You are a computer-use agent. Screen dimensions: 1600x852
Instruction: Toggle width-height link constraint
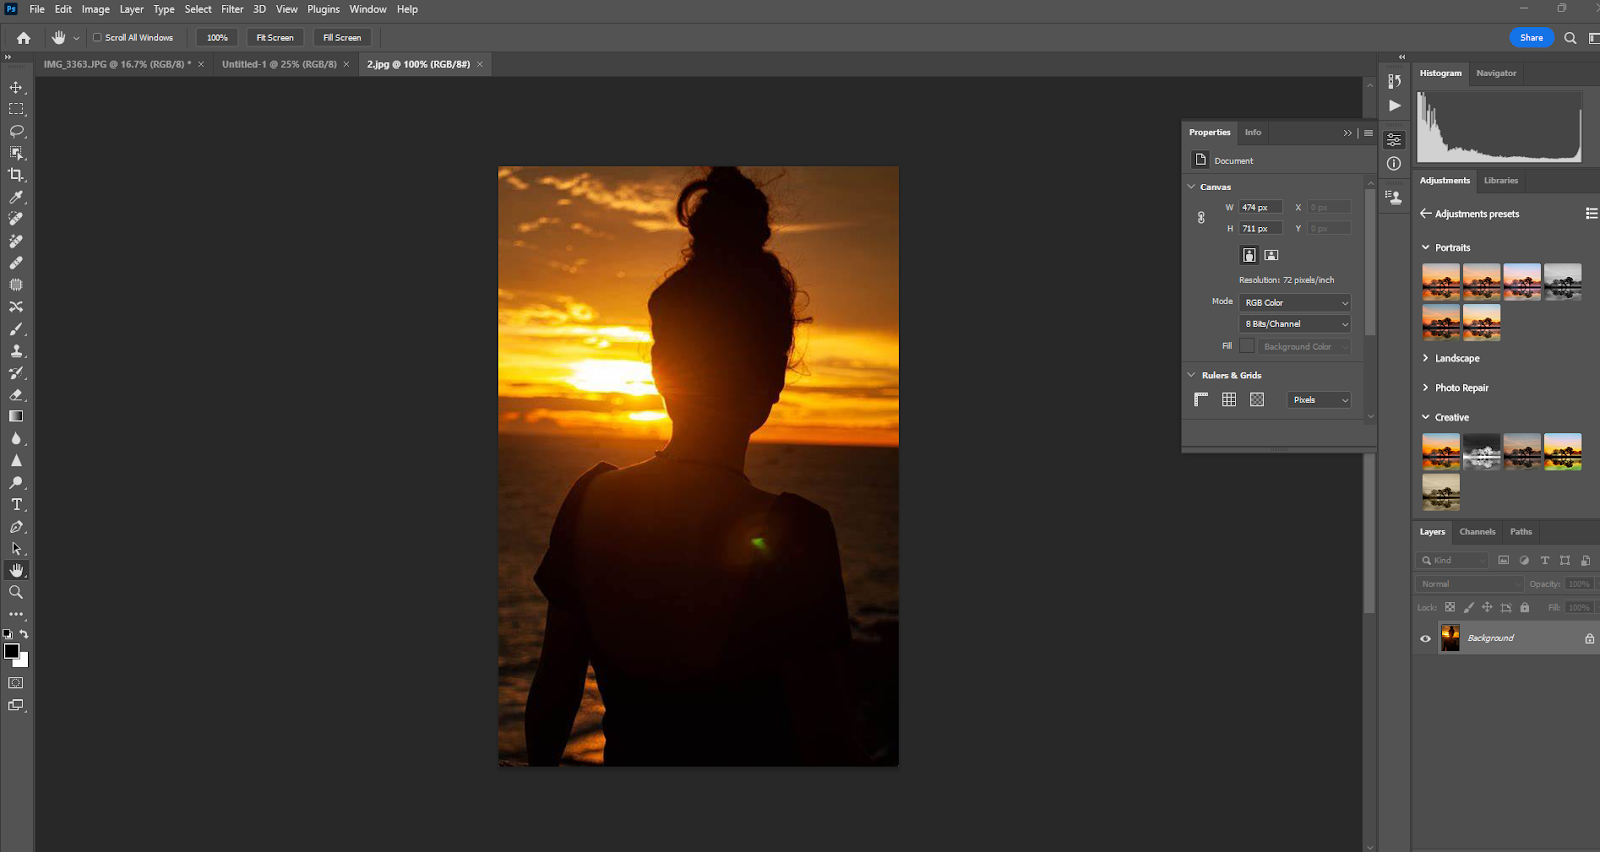click(1201, 218)
